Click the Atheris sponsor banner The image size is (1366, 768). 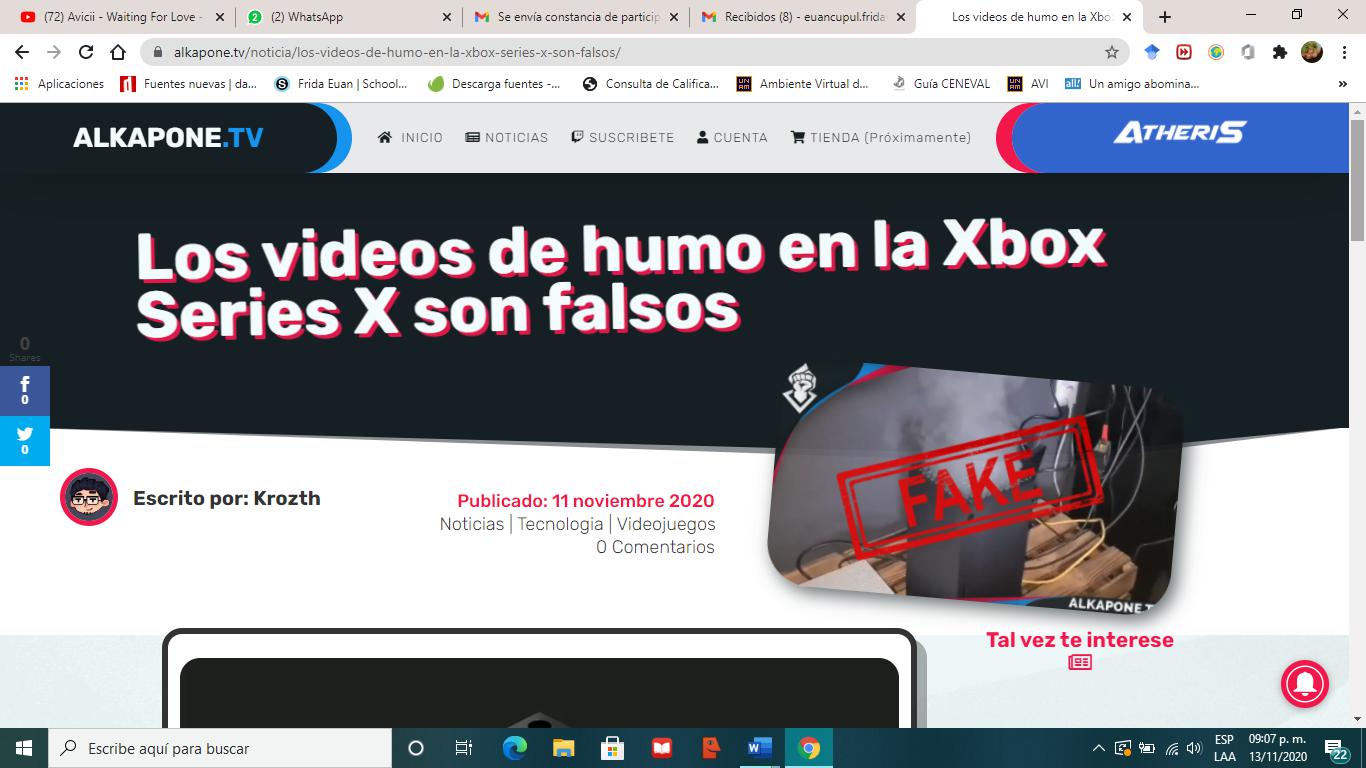point(1180,133)
